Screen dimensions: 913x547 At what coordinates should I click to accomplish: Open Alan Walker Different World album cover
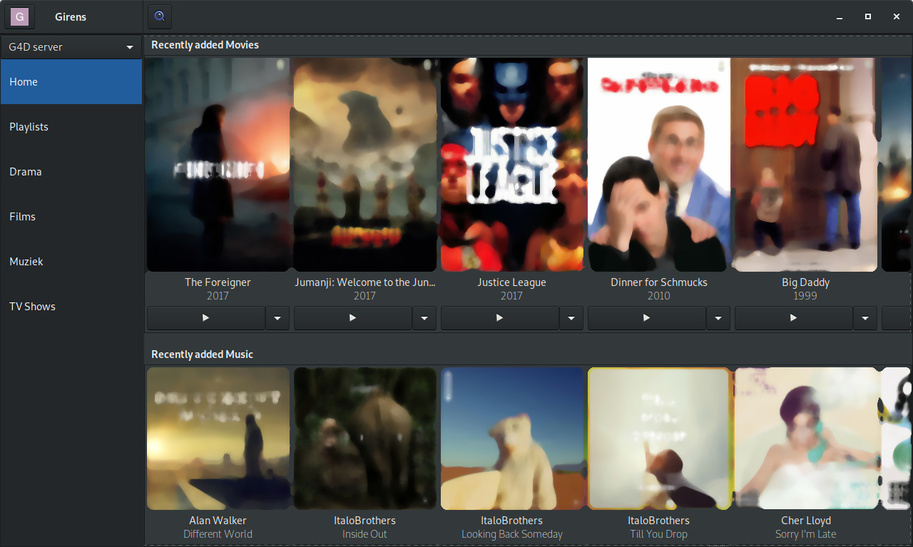click(x=218, y=438)
